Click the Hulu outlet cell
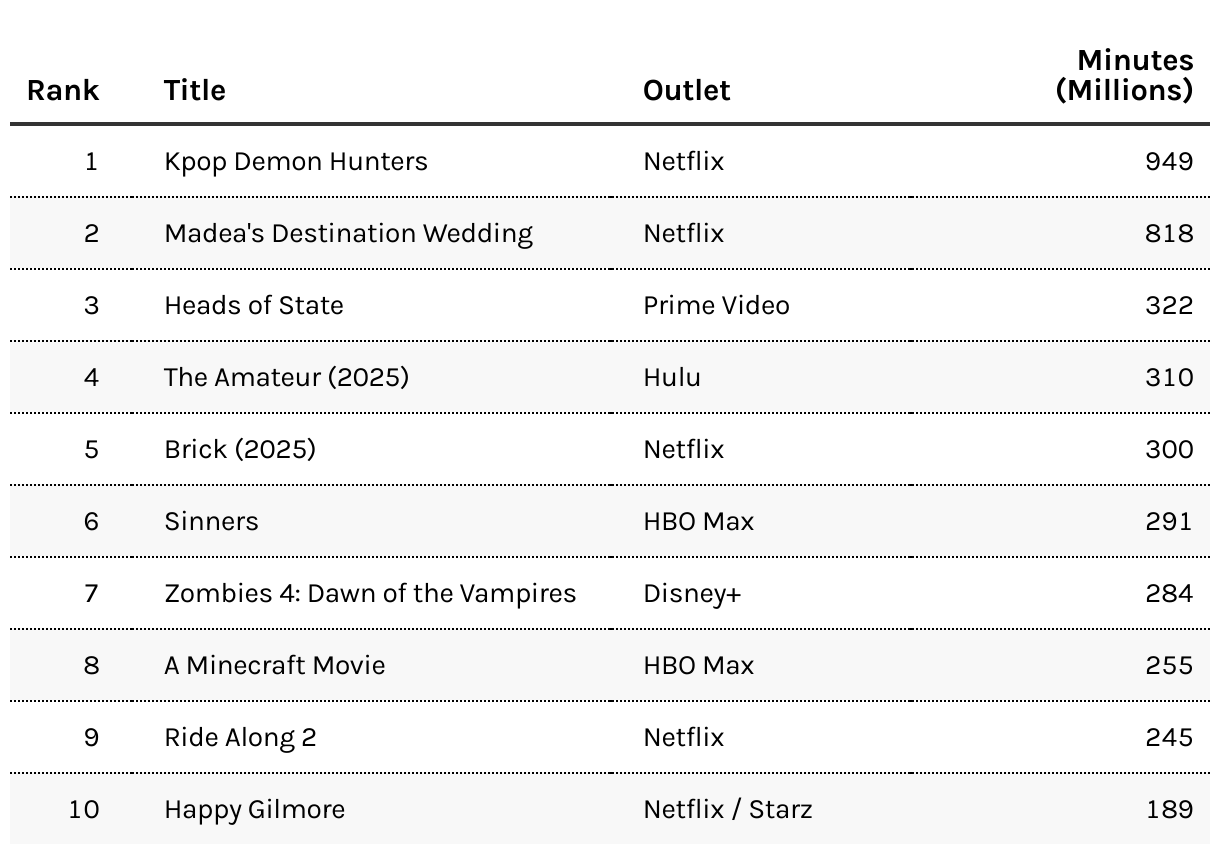 tap(672, 377)
